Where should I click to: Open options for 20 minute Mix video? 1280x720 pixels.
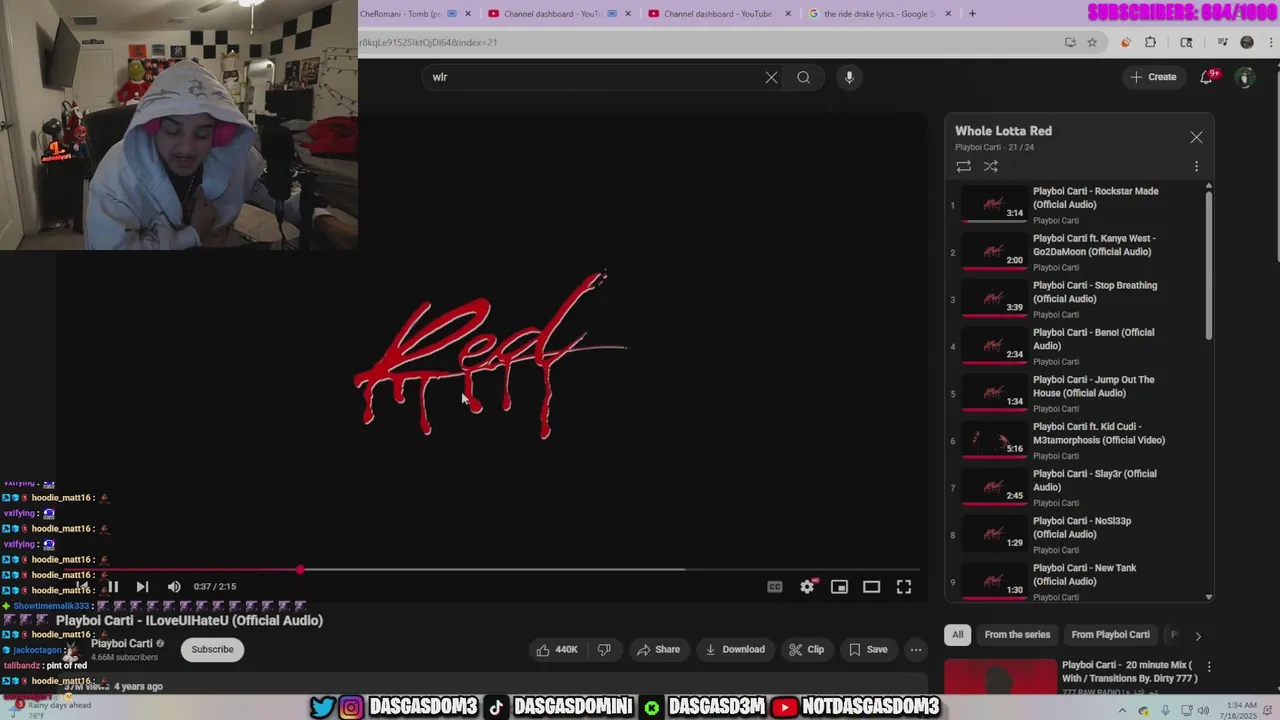click(x=1209, y=667)
